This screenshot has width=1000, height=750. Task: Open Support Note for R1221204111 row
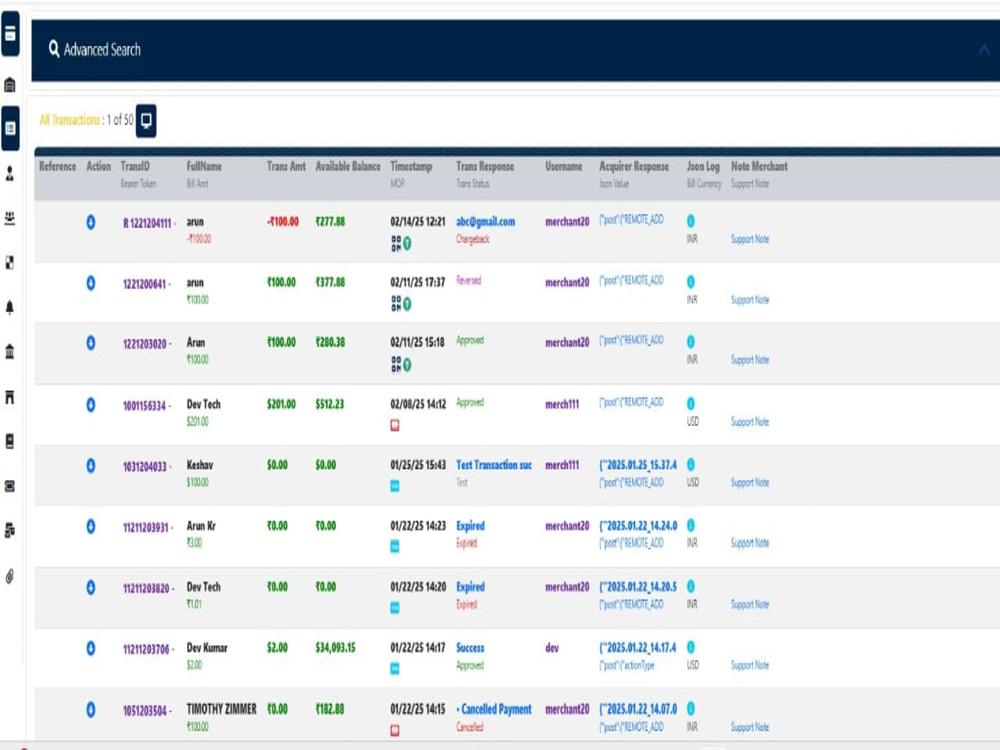[x=750, y=239]
